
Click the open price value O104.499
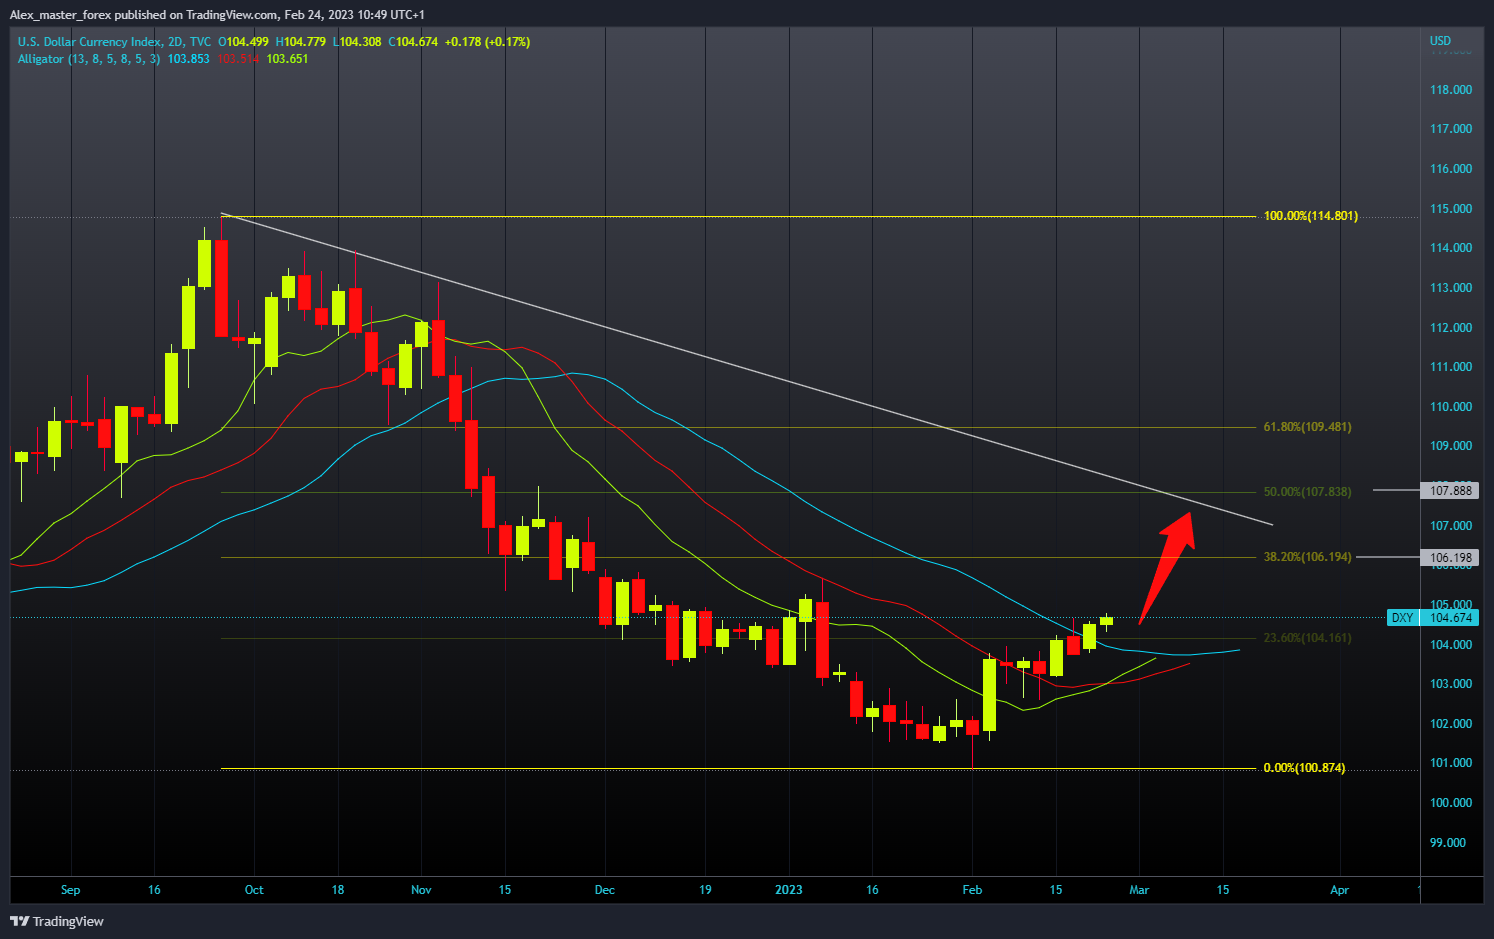coord(244,42)
